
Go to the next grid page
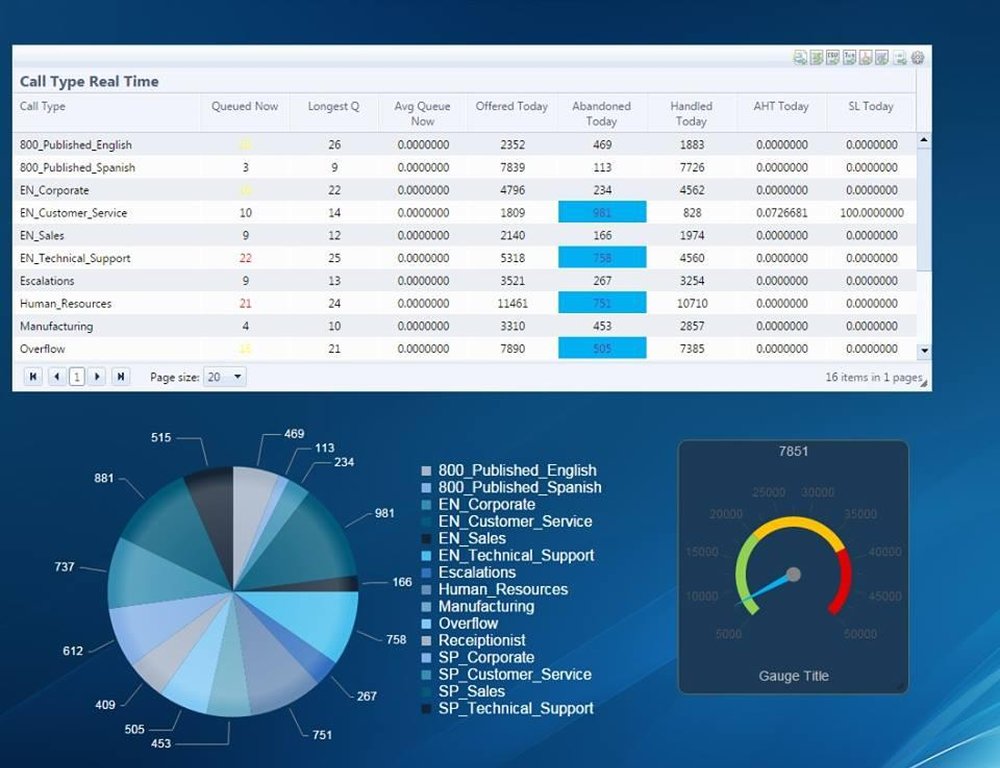(x=97, y=376)
